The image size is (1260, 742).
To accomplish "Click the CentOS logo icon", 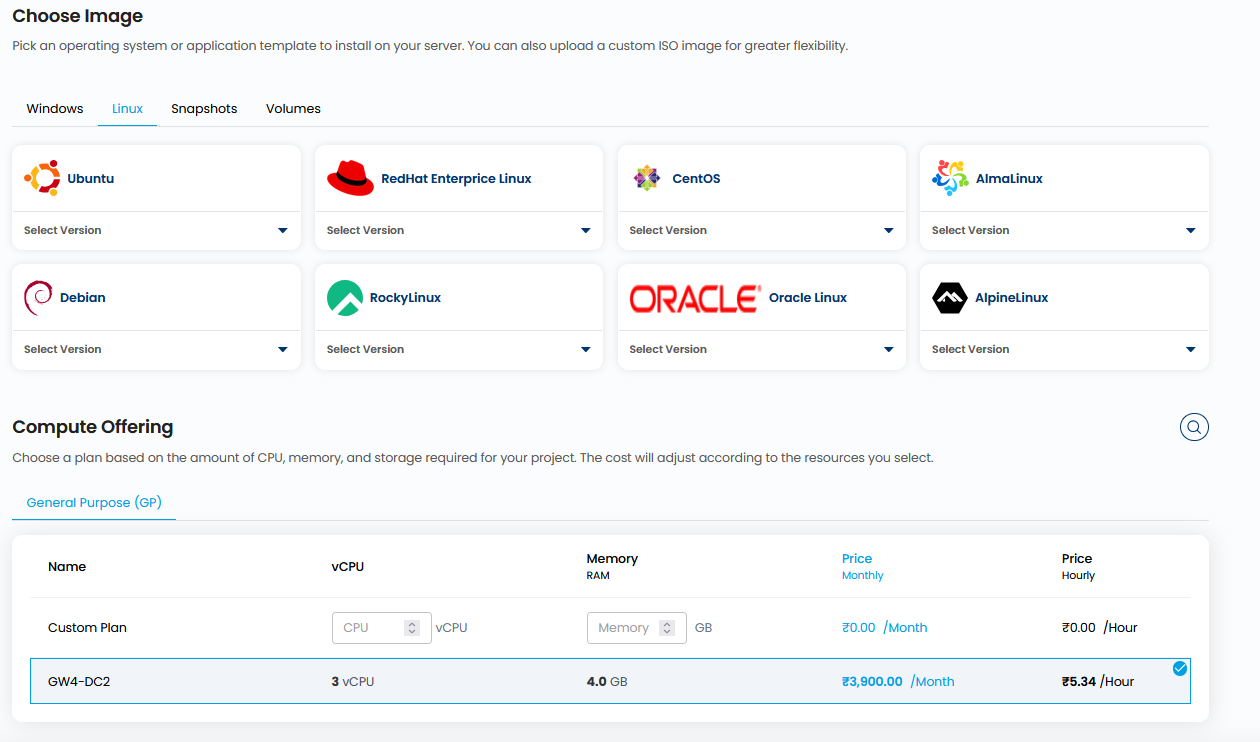I will (647, 179).
